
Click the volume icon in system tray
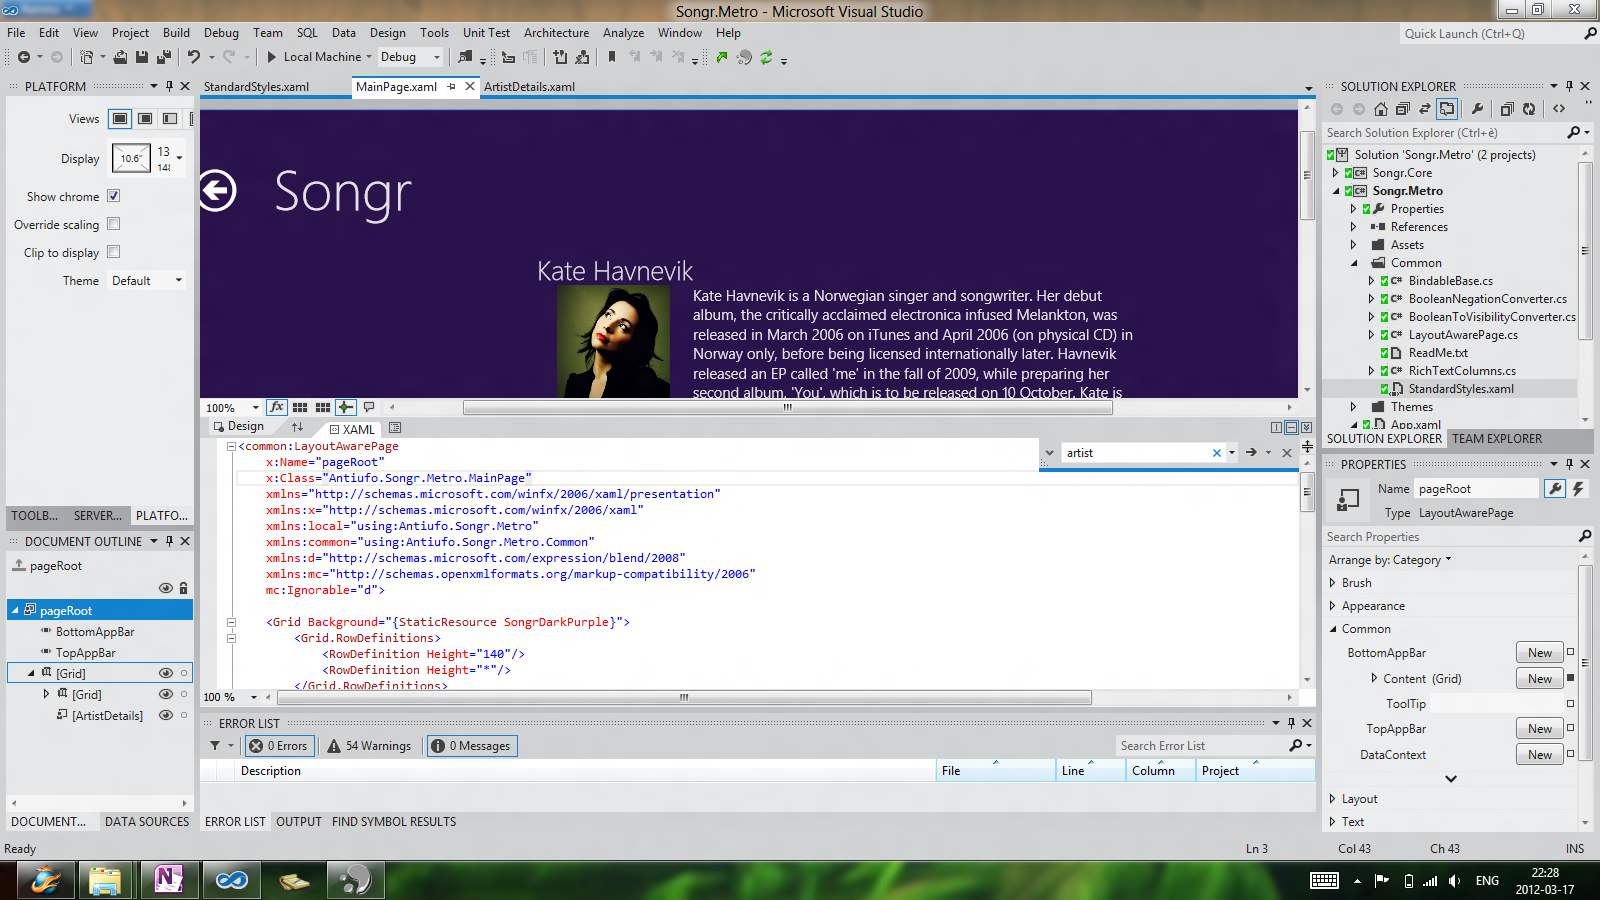[x=1454, y=881]
